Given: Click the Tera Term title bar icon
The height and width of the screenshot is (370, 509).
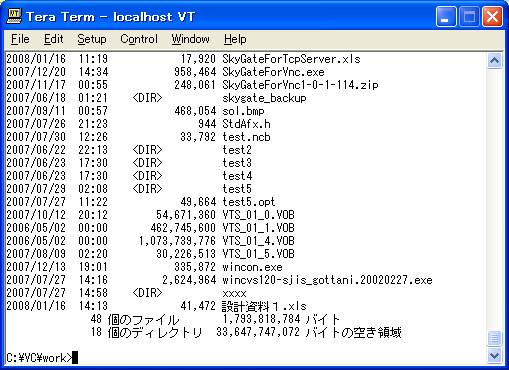Looking at the screenshot, I should coord(14,16).
